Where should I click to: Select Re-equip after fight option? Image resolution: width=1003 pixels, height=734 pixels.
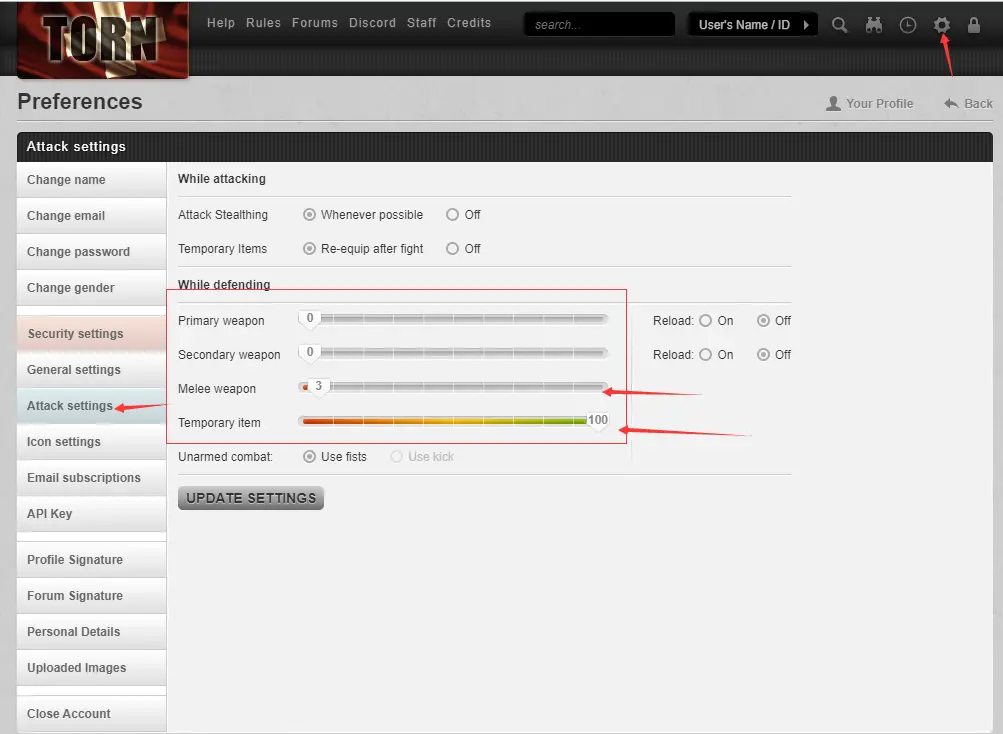tap(310, 249)
